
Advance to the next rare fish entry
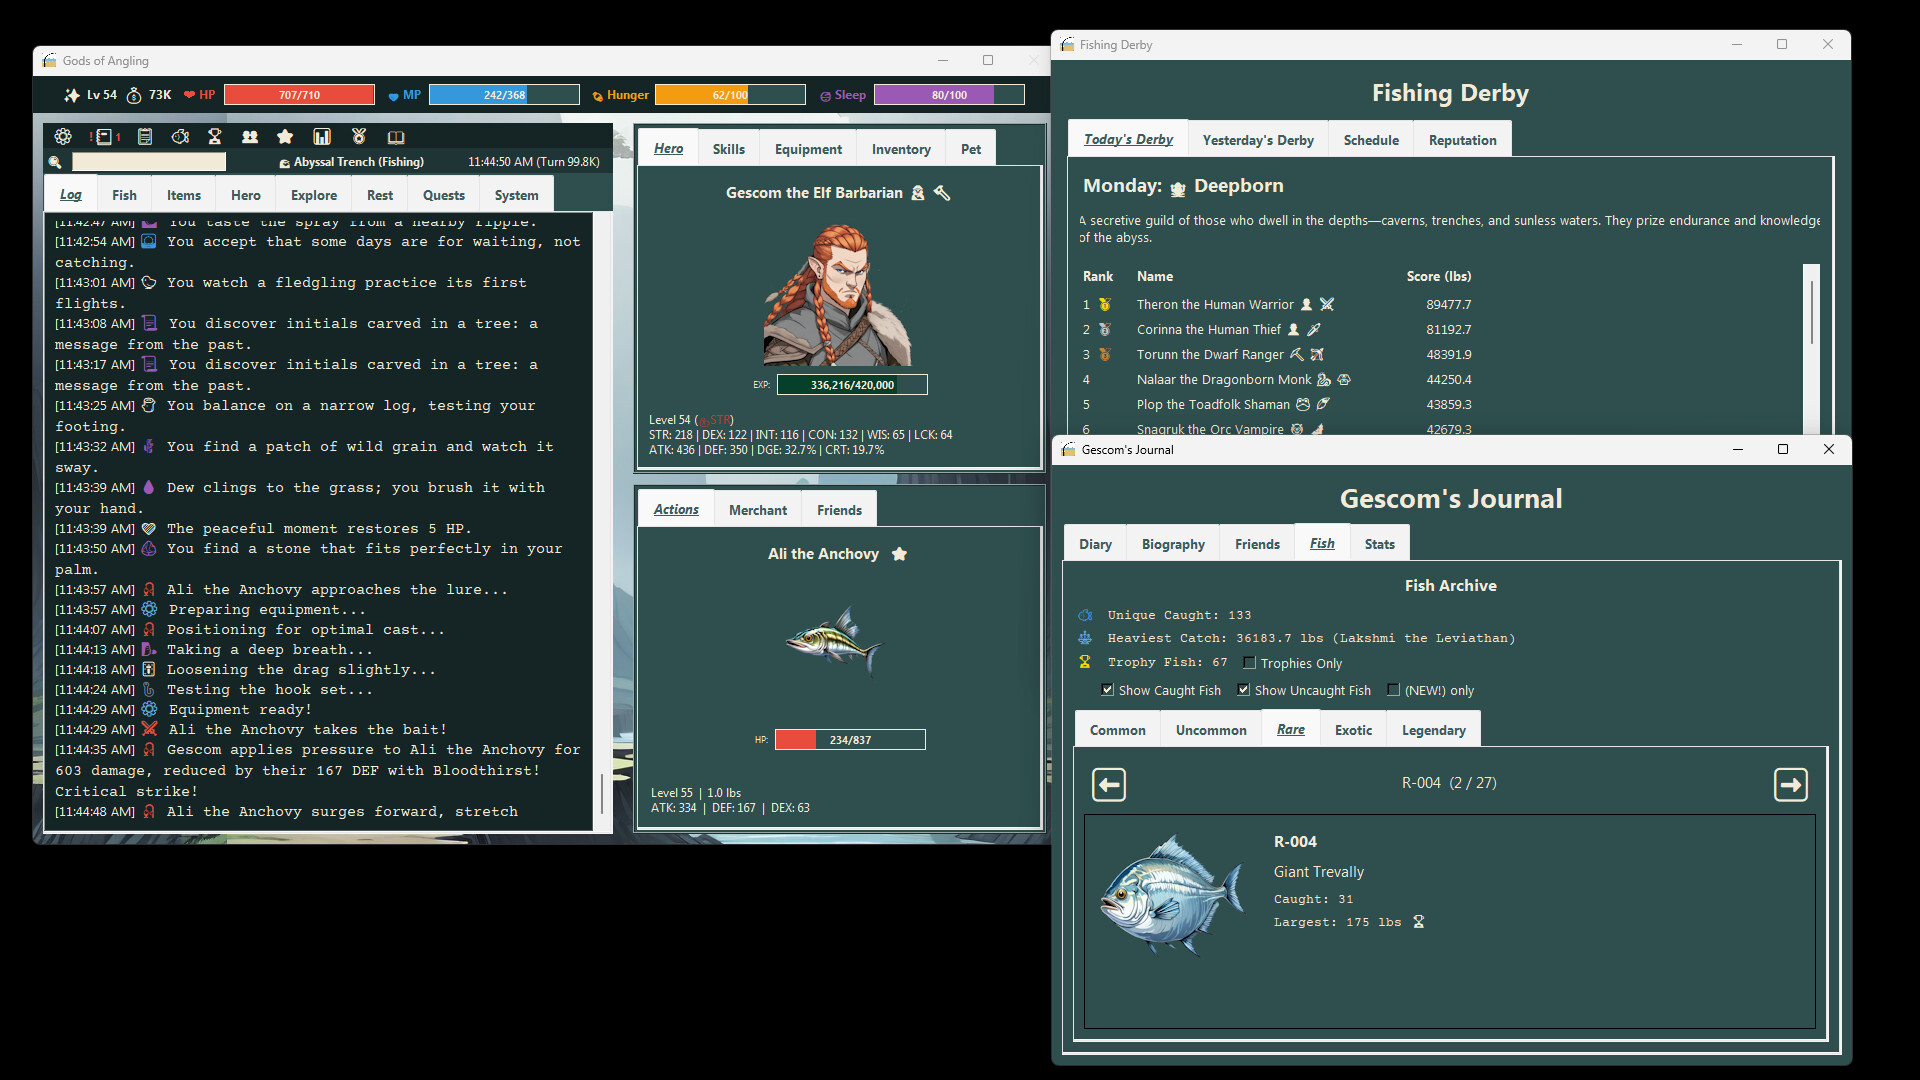[1790, 784]
